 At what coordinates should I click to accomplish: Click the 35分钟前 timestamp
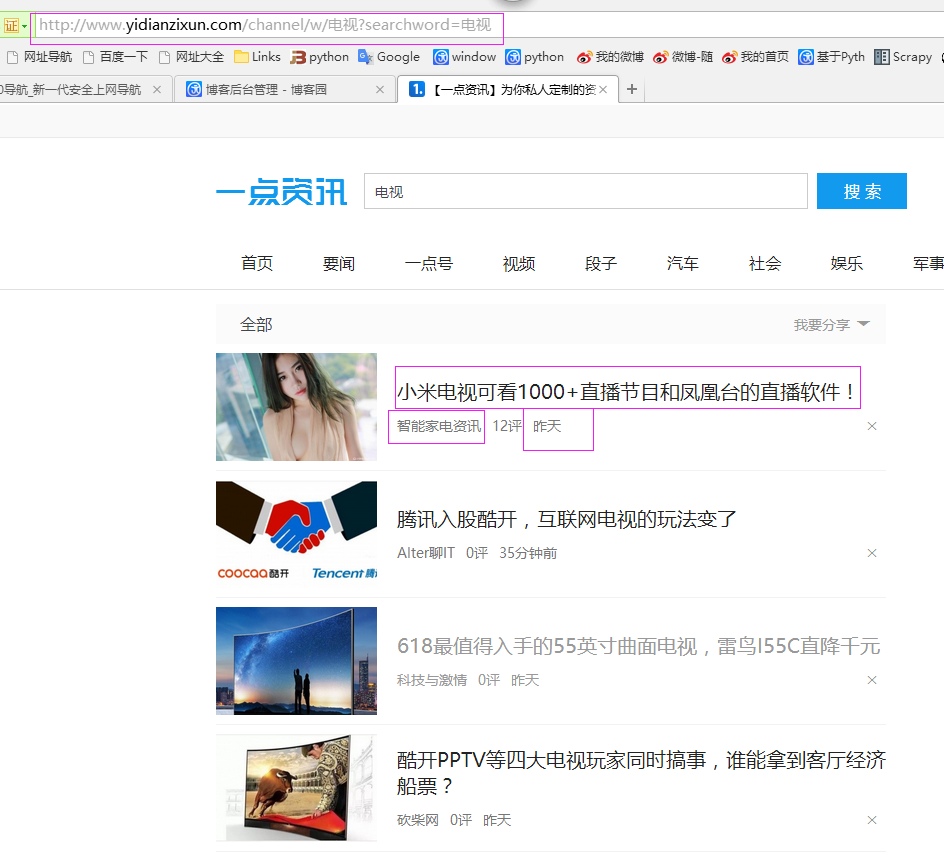coord(528,553)
